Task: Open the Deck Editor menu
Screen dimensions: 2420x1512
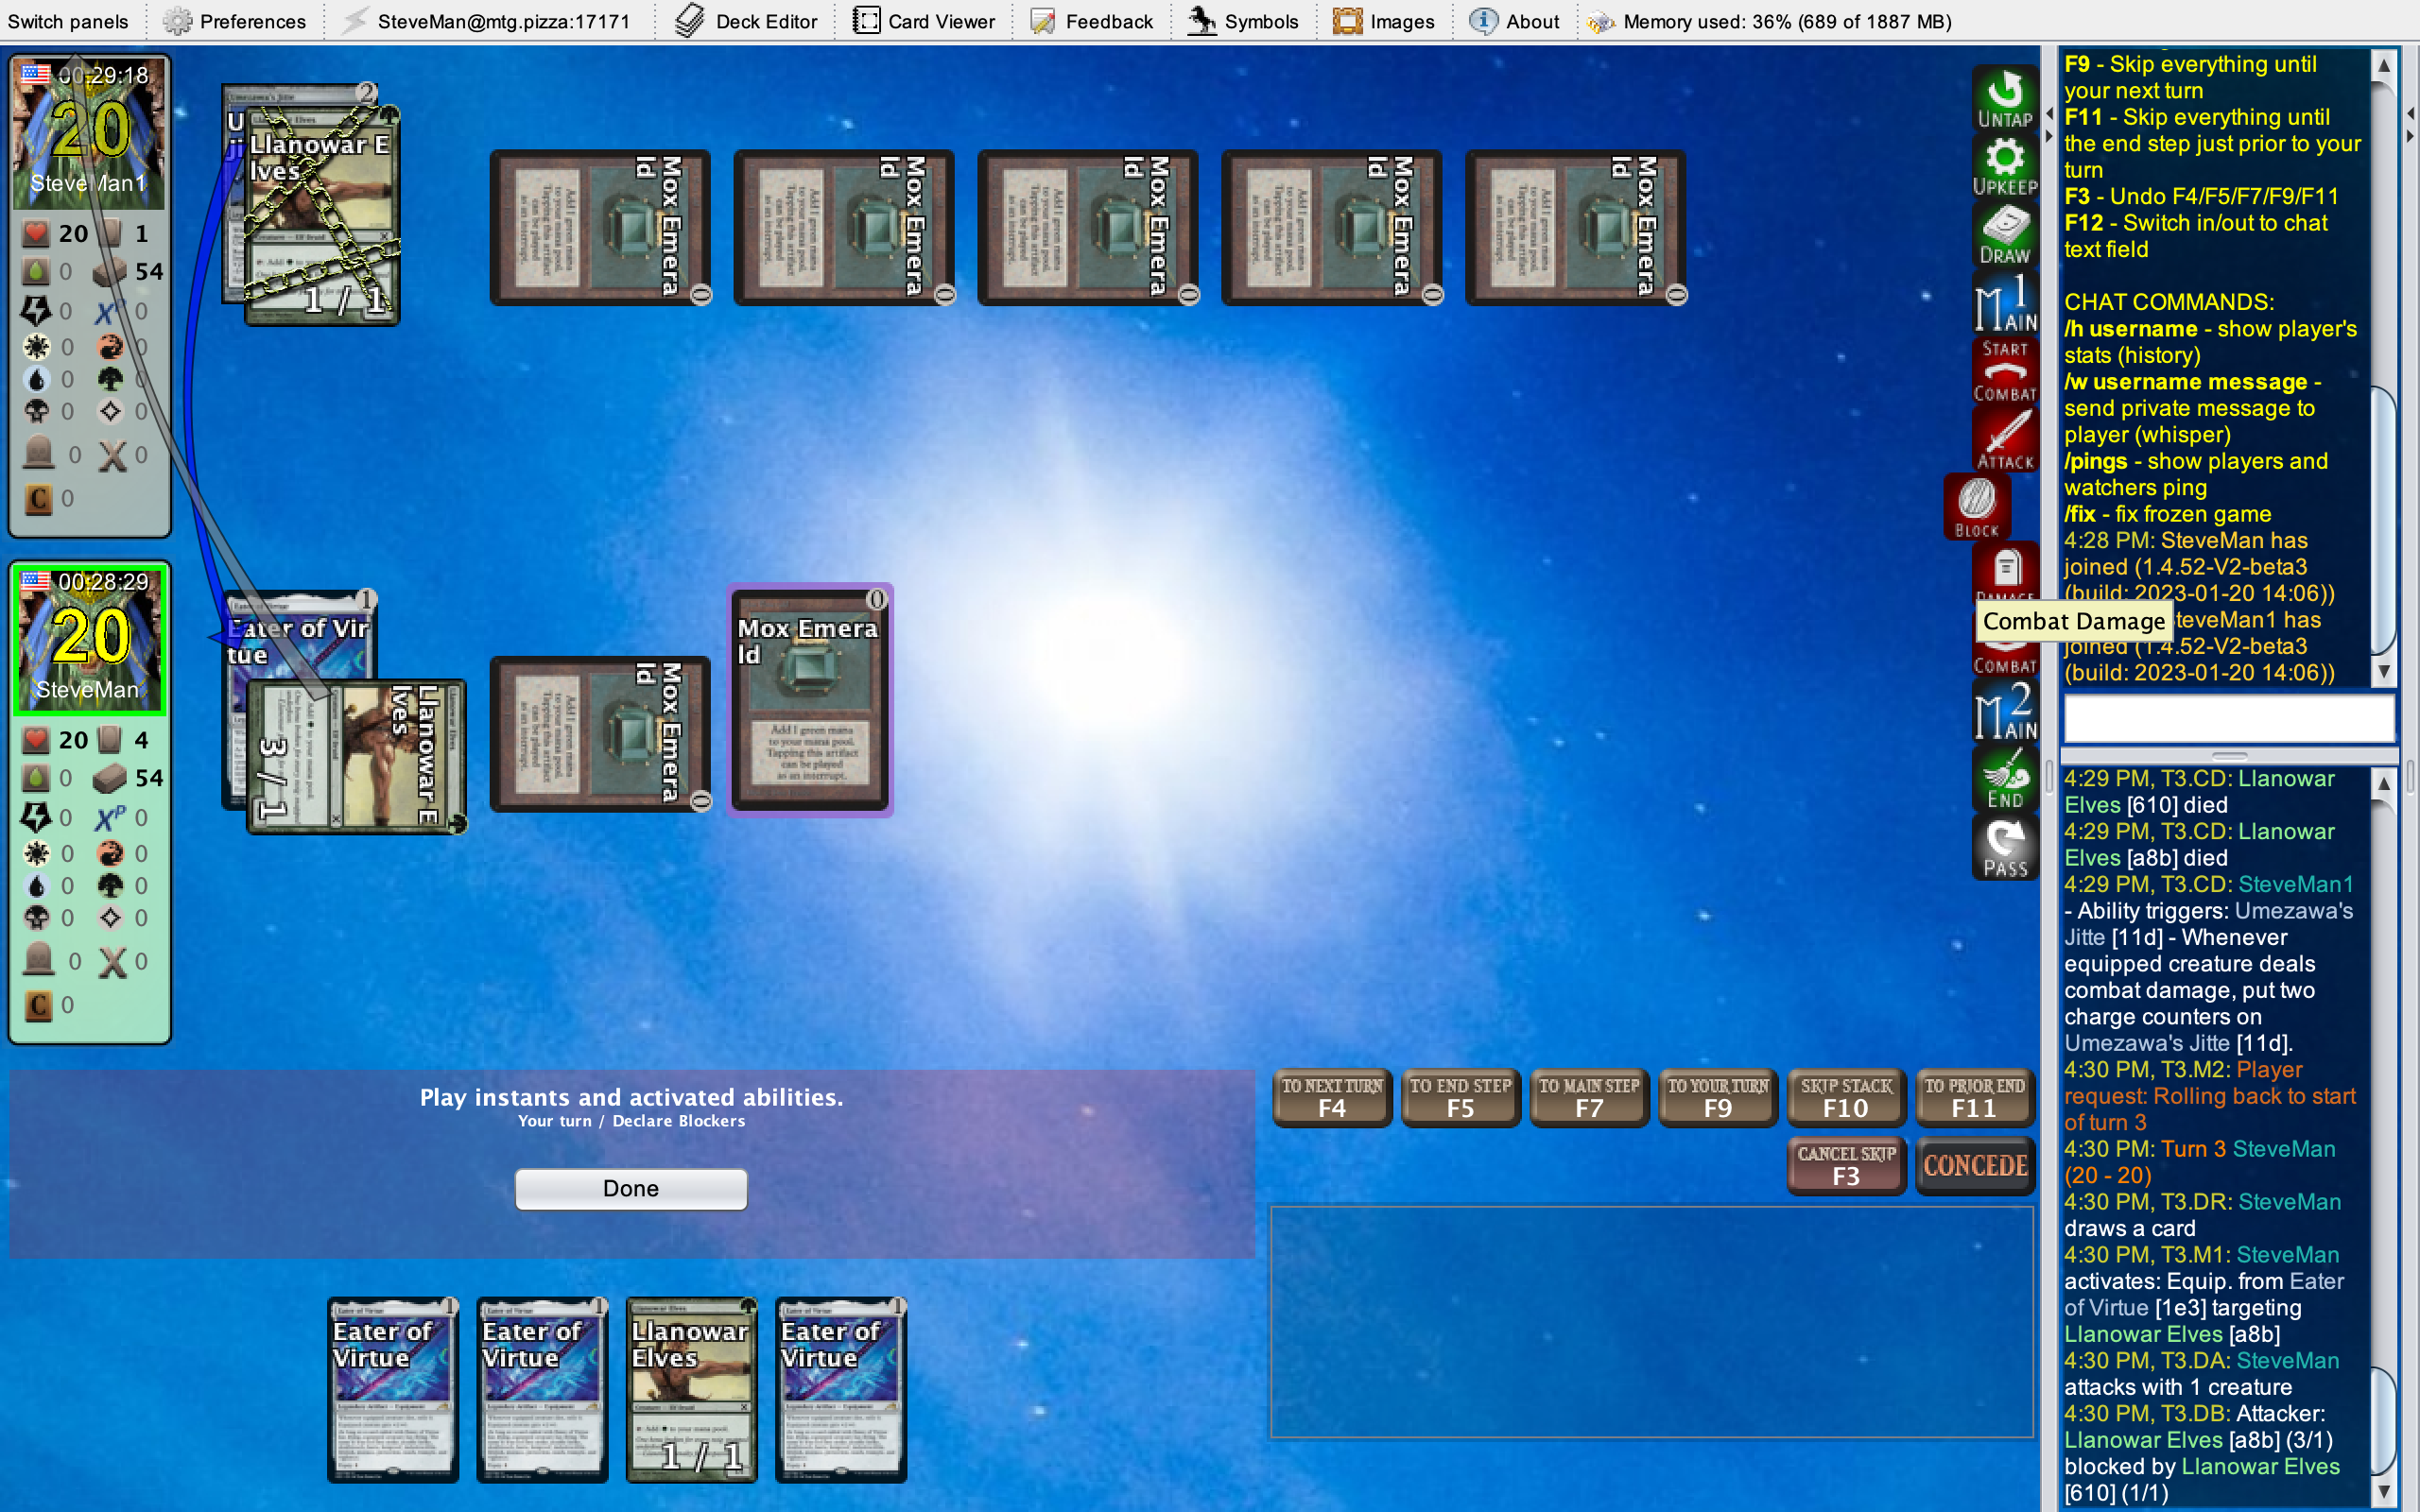Action: [x=746, y=21]
